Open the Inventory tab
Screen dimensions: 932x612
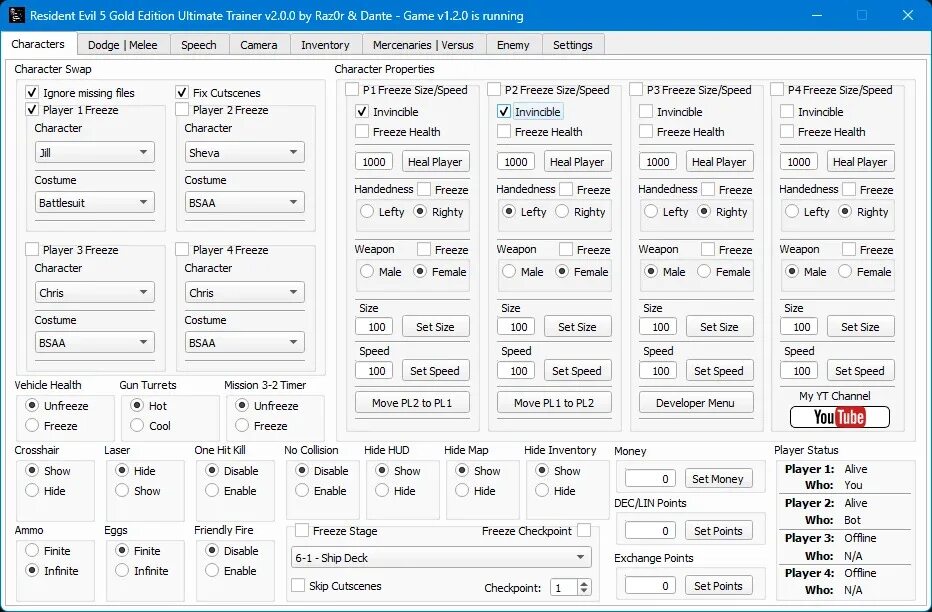click(325, 45)
